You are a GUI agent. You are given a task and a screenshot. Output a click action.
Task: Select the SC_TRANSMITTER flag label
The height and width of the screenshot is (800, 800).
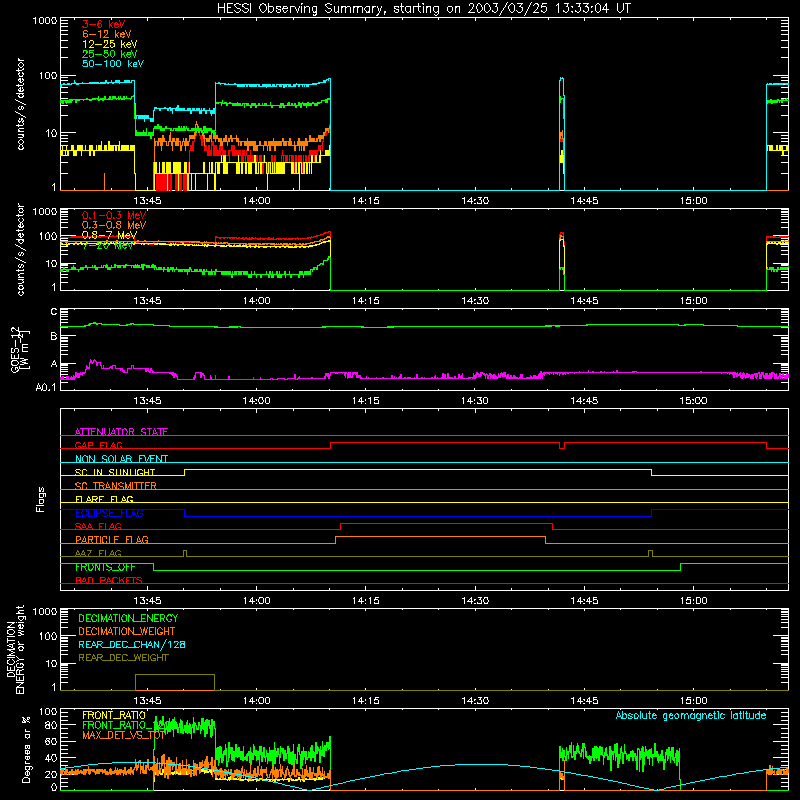116,486
